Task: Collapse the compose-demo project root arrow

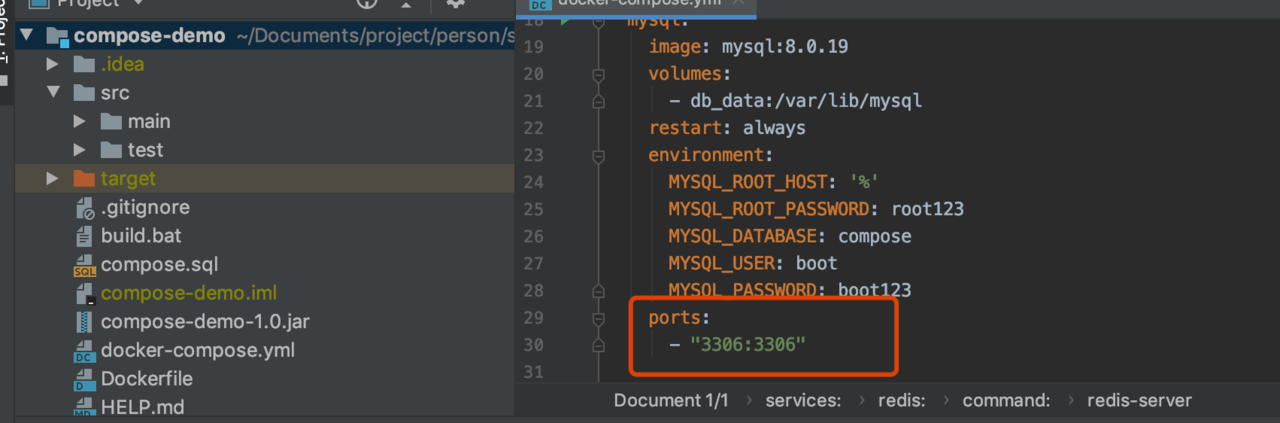Action: (26, 36)
